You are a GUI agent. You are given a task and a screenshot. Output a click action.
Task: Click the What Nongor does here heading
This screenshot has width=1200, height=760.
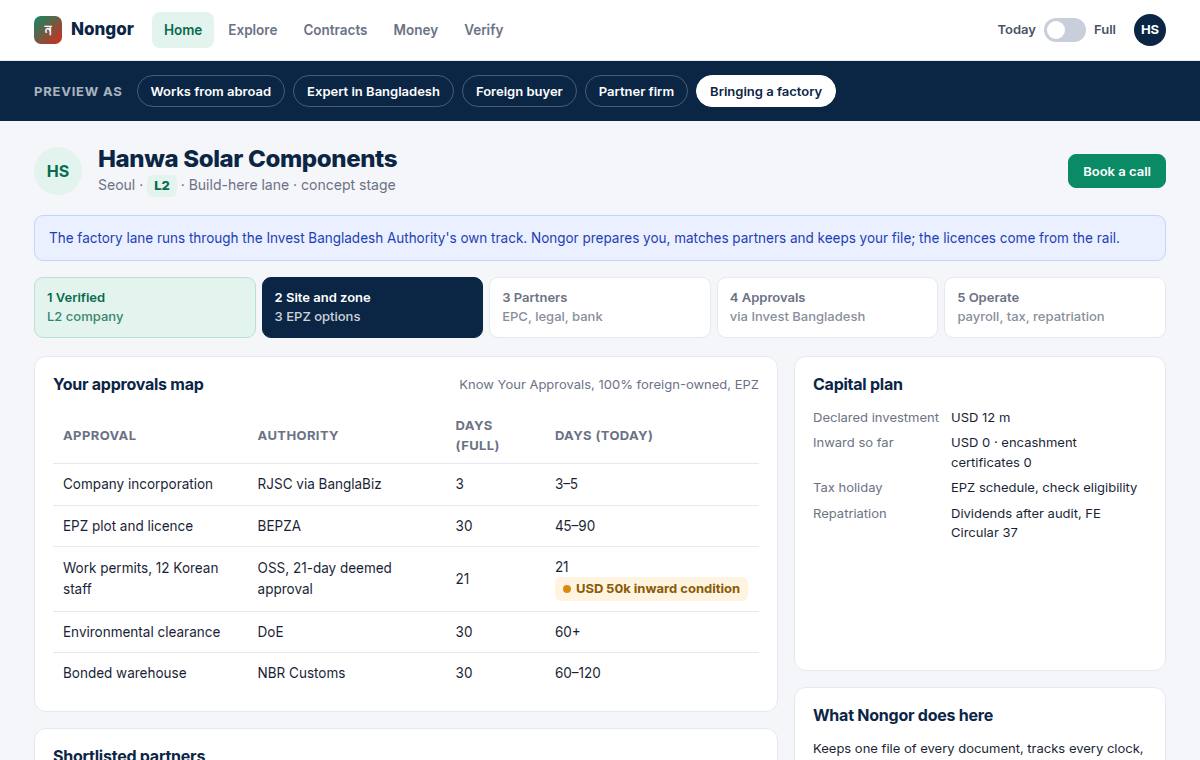tap(903, 715)
